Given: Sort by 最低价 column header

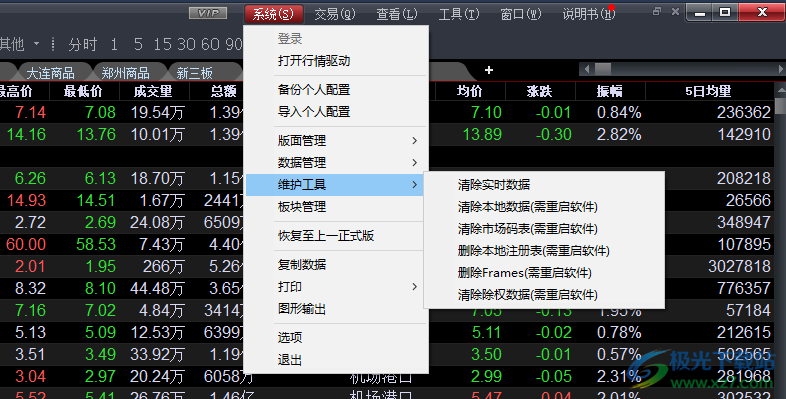Looking at the screenshot, I should click(83, 91).
